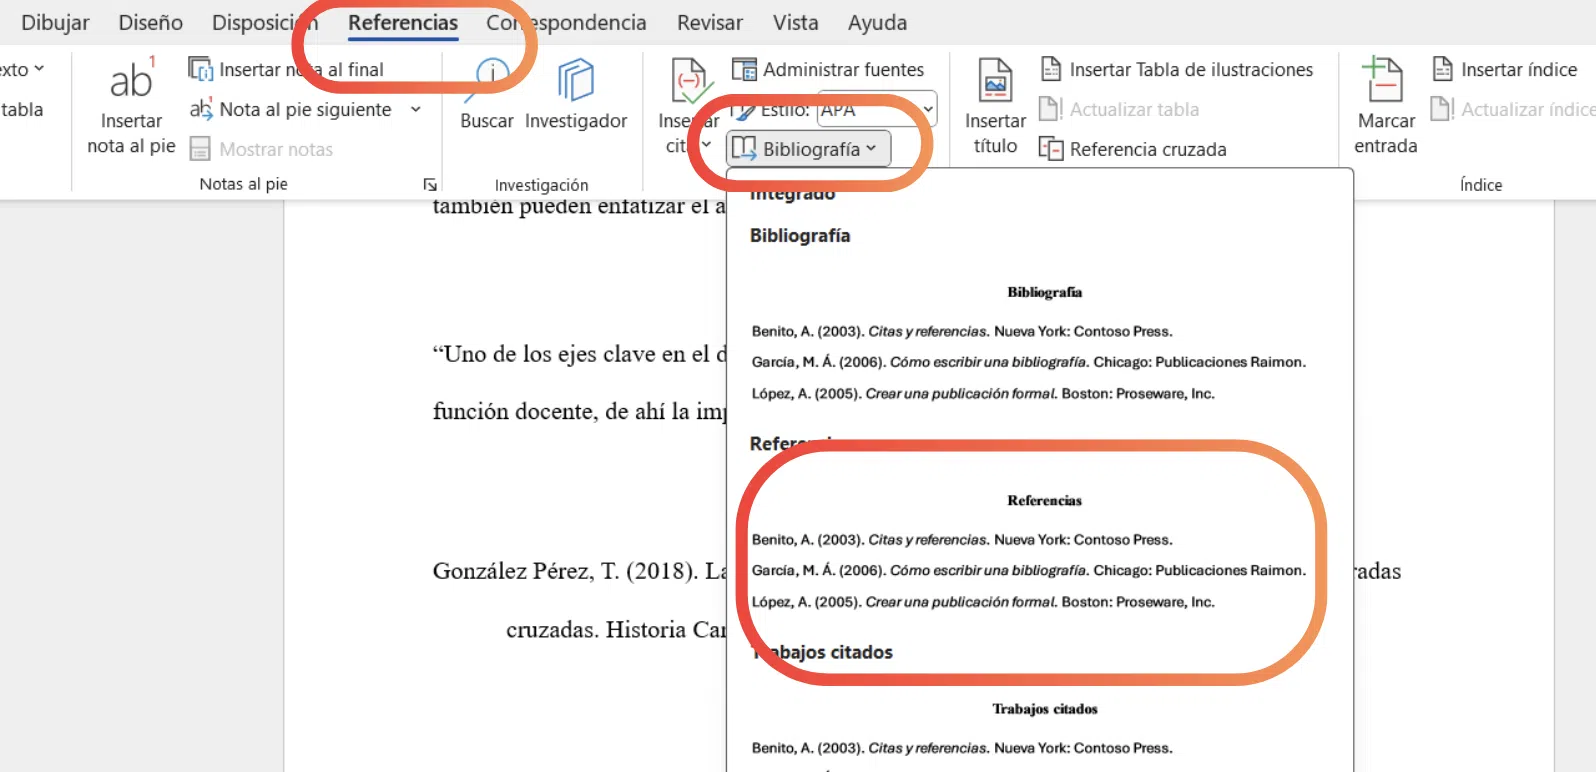
Task: Click the Insertar cita icon
Action: (x=689, y=82)
